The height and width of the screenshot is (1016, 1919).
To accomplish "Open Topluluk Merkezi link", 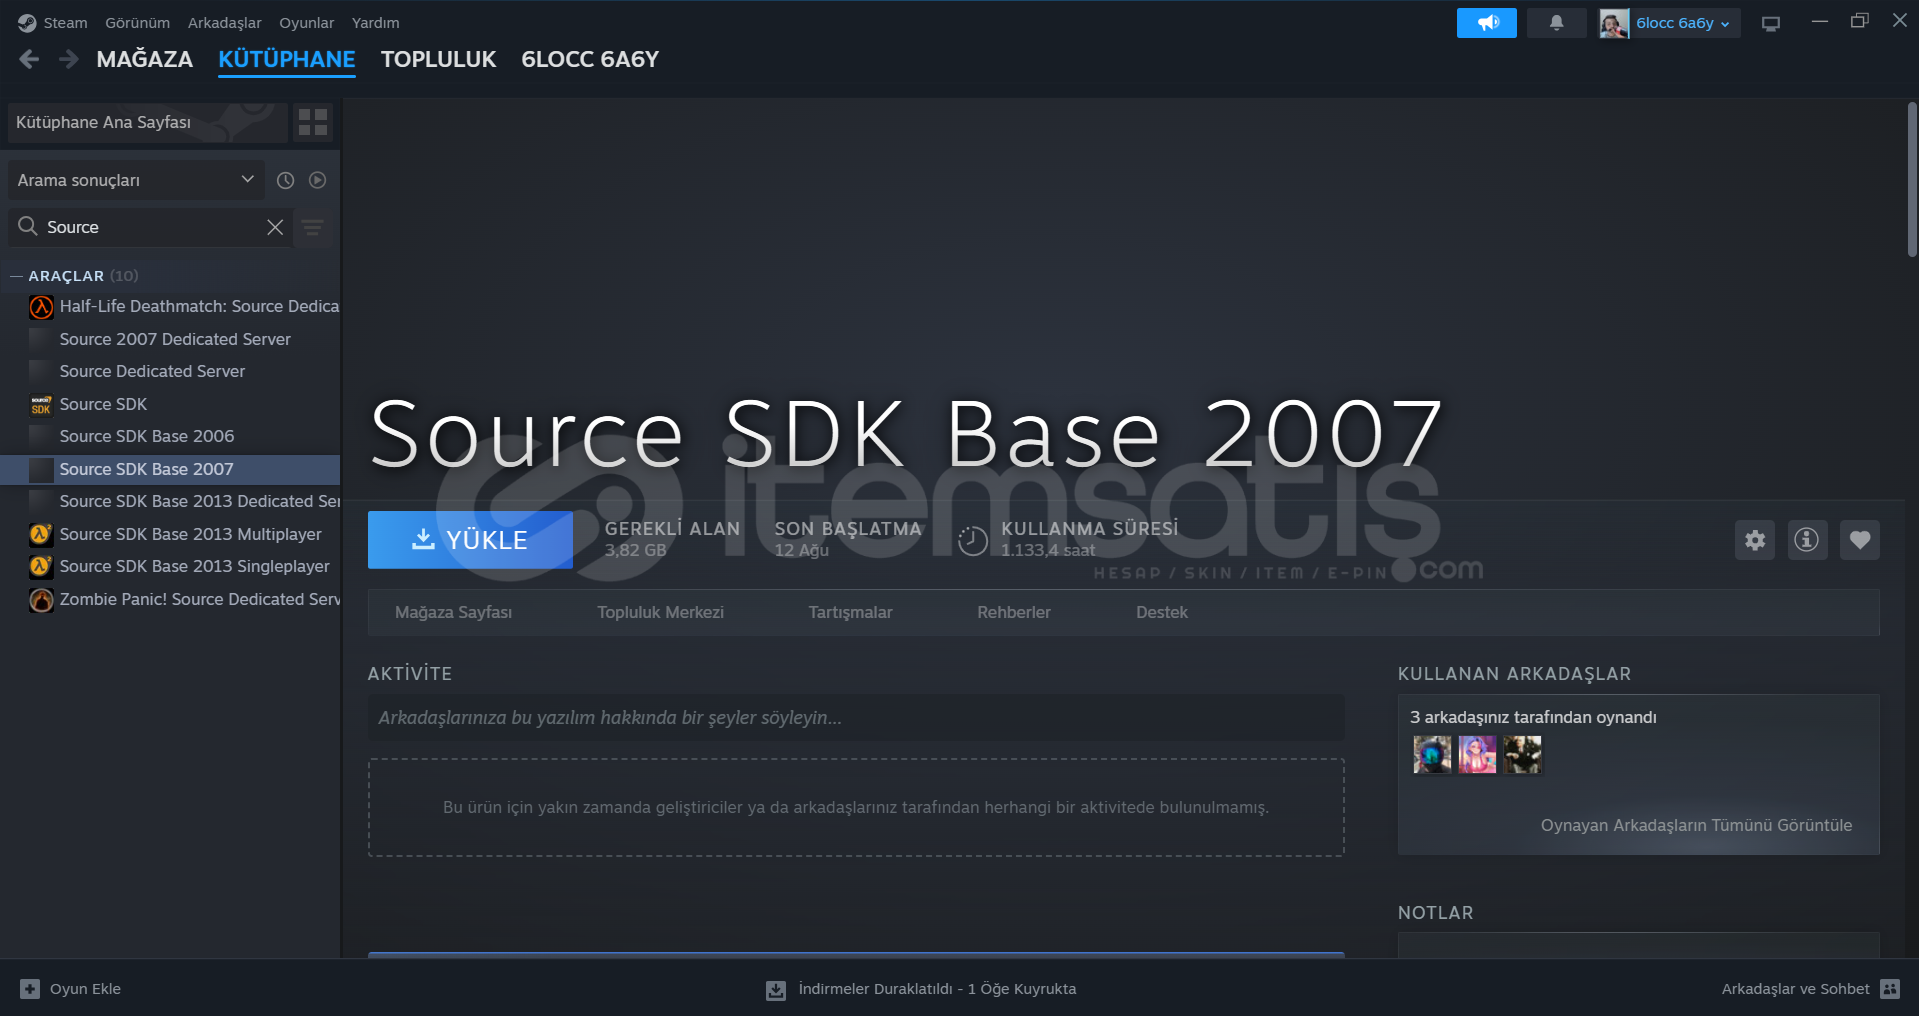I will click(x=660, y=612).
